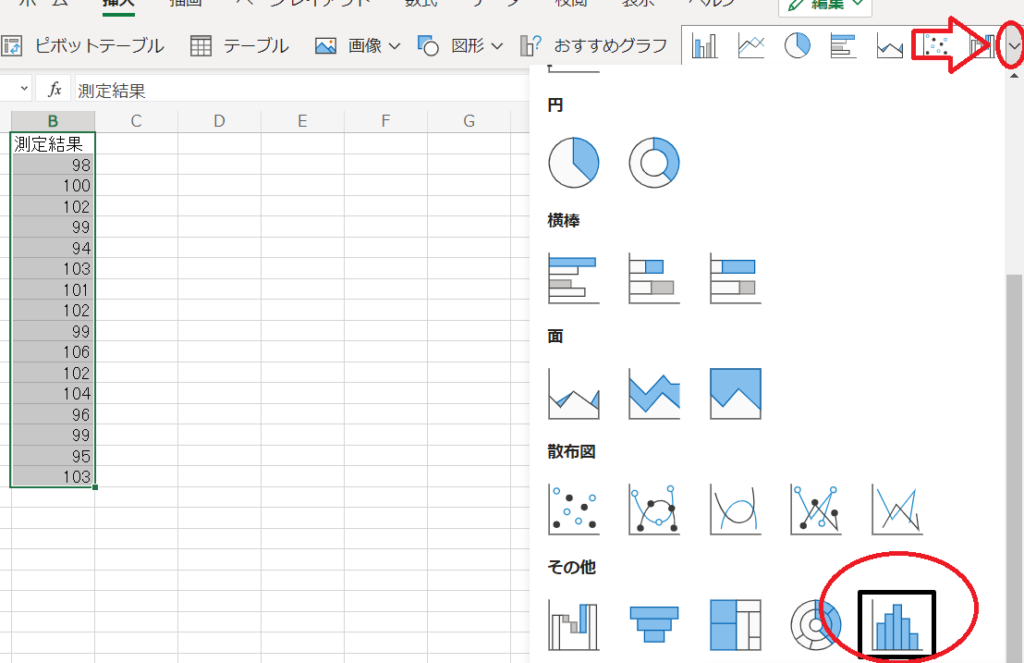Screen dimensions: 1024x663
Task: Select the histogram chart in その他 section
Action: [x=896, y=625]
